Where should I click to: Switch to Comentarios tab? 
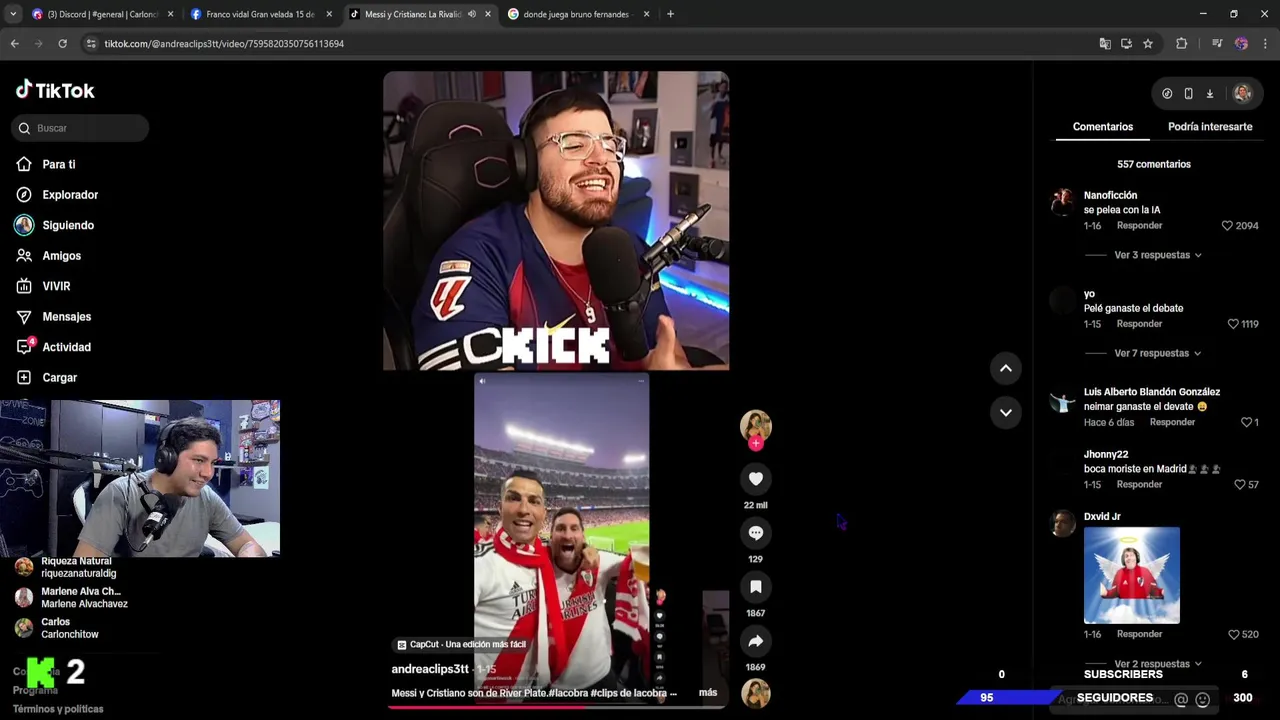pos(1103,127)
